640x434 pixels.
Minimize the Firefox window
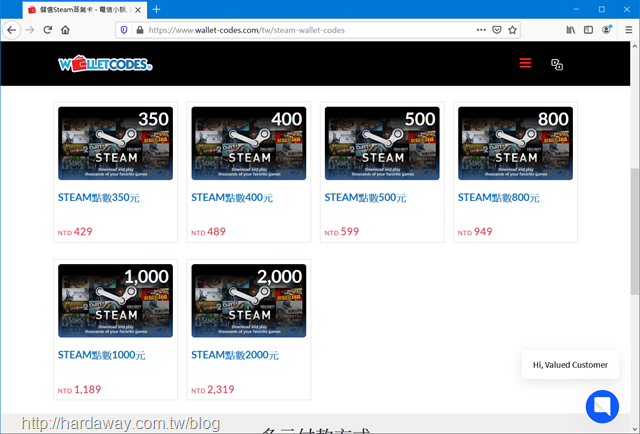[576, 9]
